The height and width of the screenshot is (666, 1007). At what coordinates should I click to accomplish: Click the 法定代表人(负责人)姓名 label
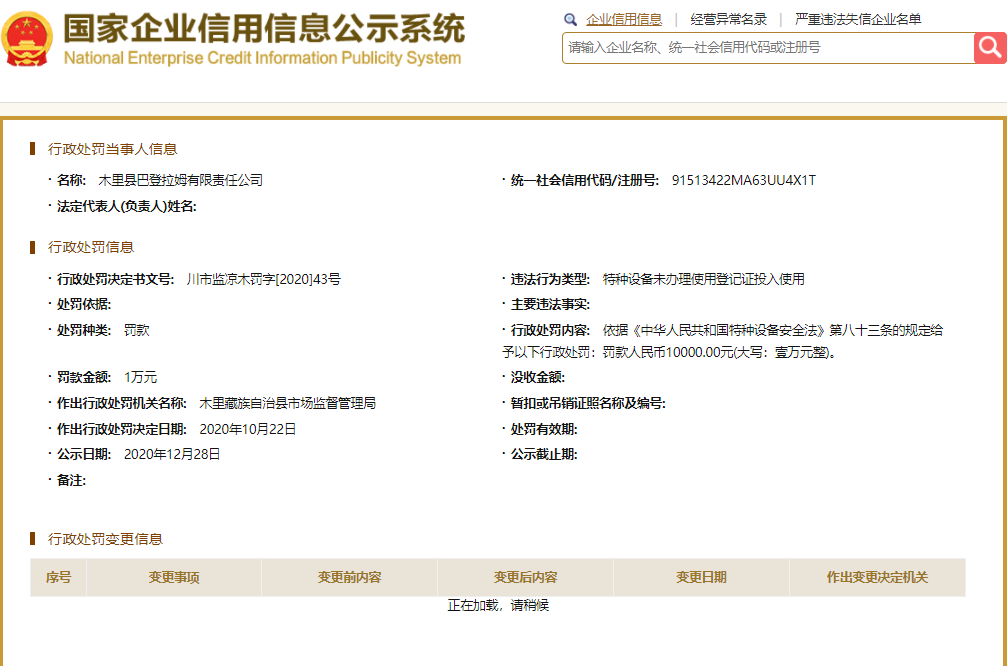tap(127, 207)
